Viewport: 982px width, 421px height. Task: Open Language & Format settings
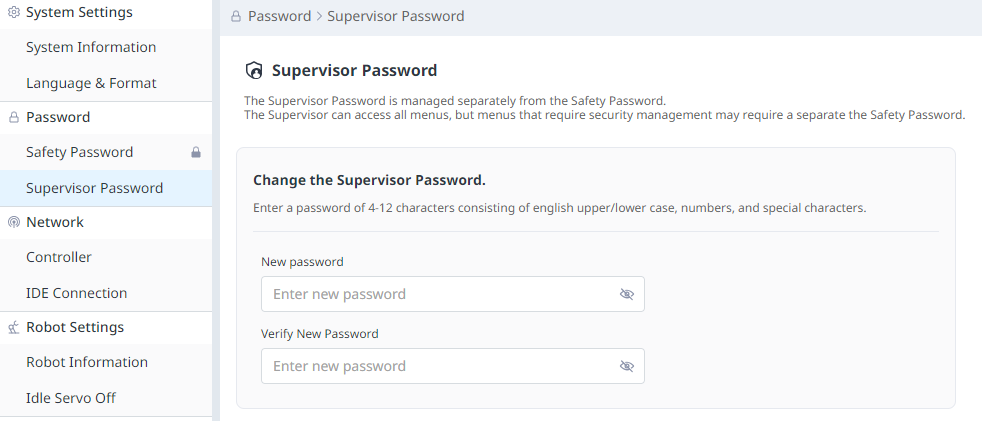coord(91,83)
